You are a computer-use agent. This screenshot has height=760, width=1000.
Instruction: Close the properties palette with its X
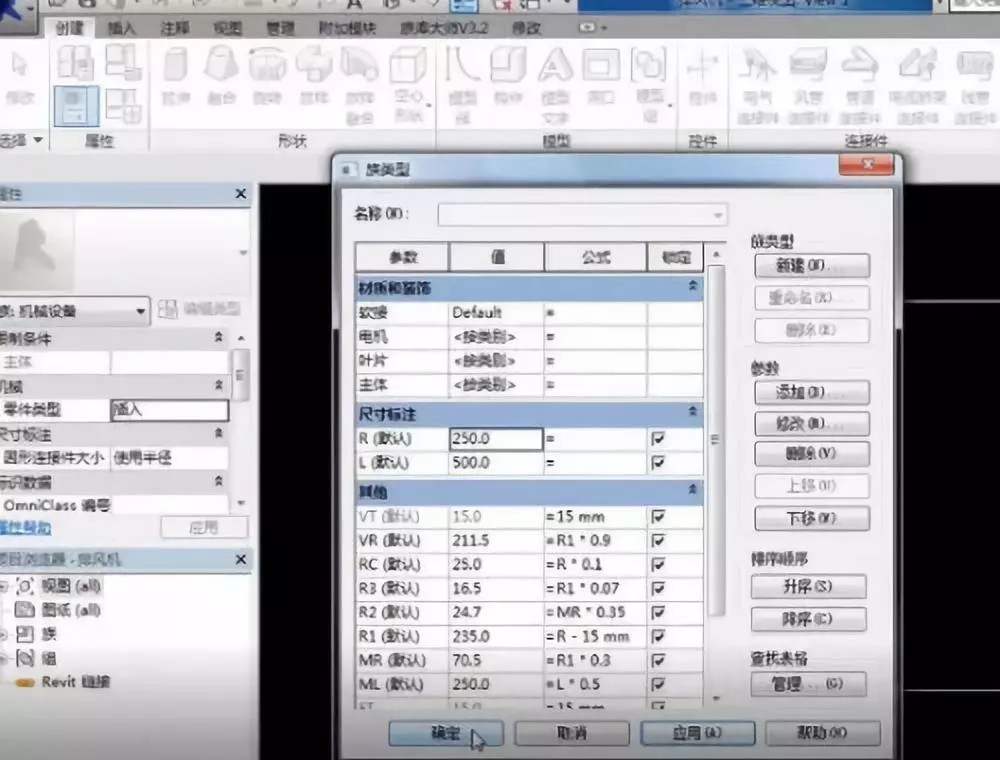240,193
